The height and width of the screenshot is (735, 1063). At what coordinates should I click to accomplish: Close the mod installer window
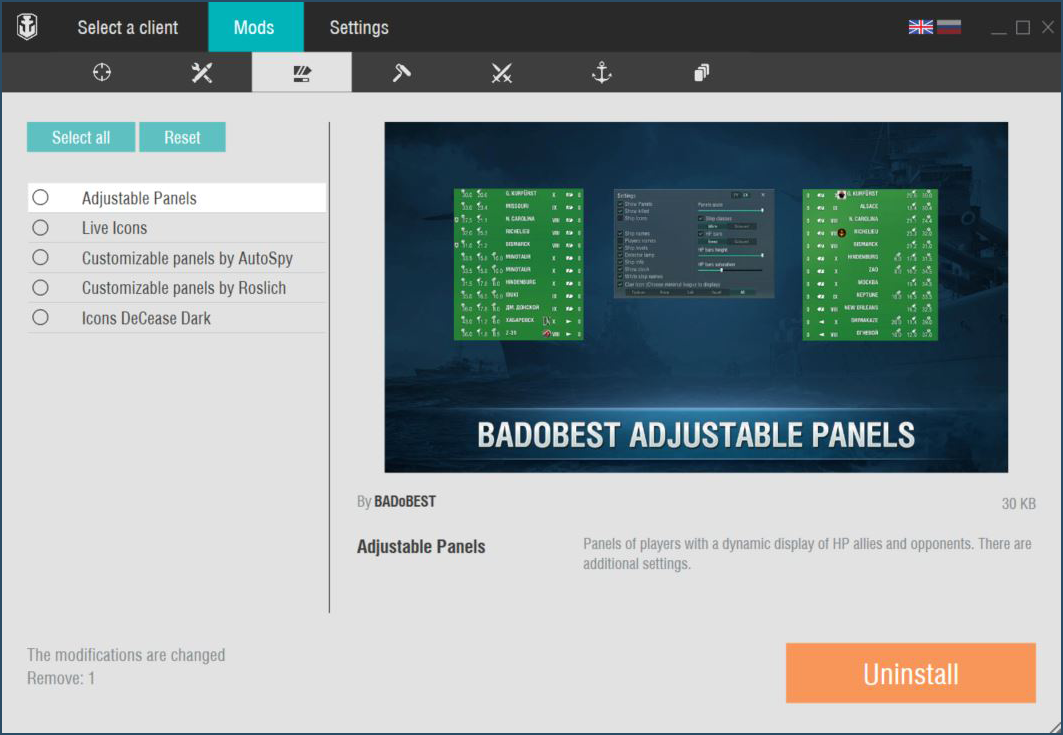pyautogui.click(x=1047, y=28)
